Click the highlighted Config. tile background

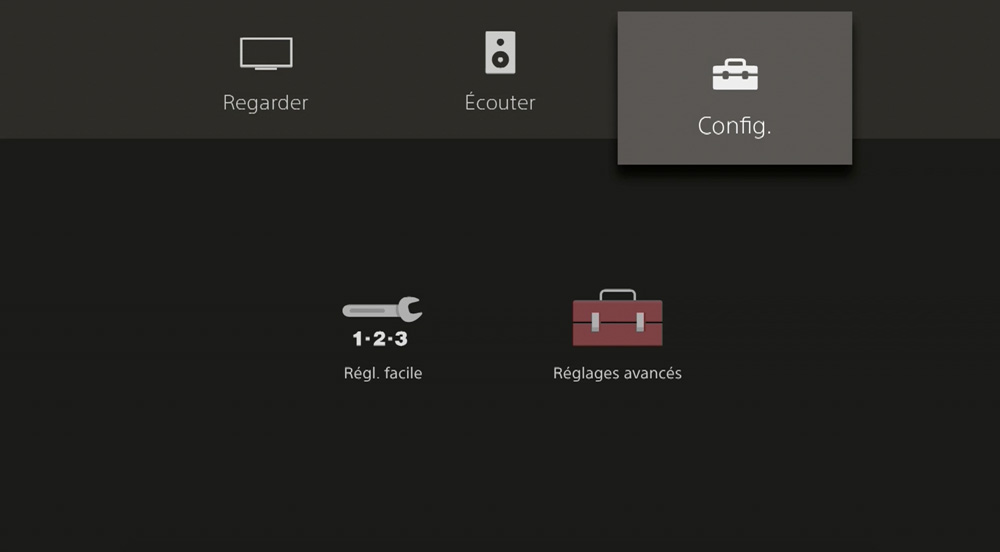(735, 88)
